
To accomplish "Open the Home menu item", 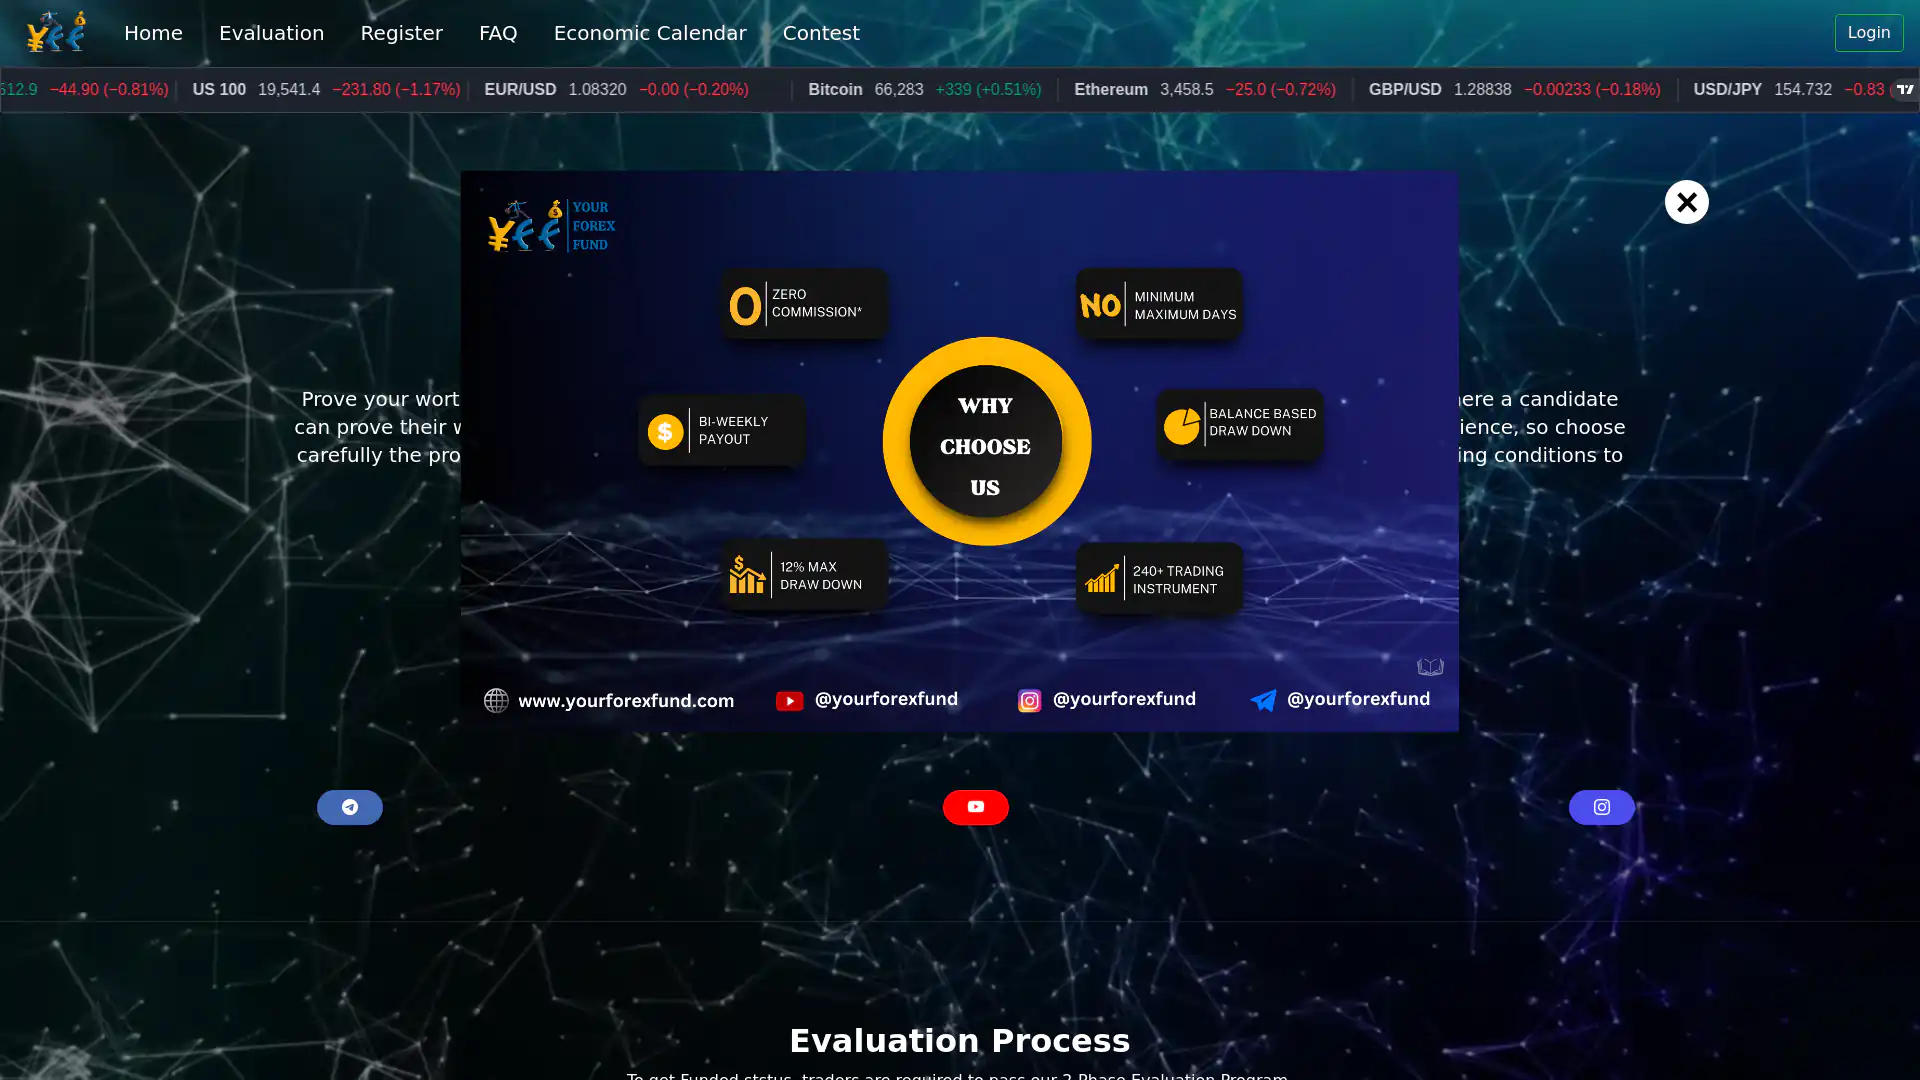I will pos(153,33).
